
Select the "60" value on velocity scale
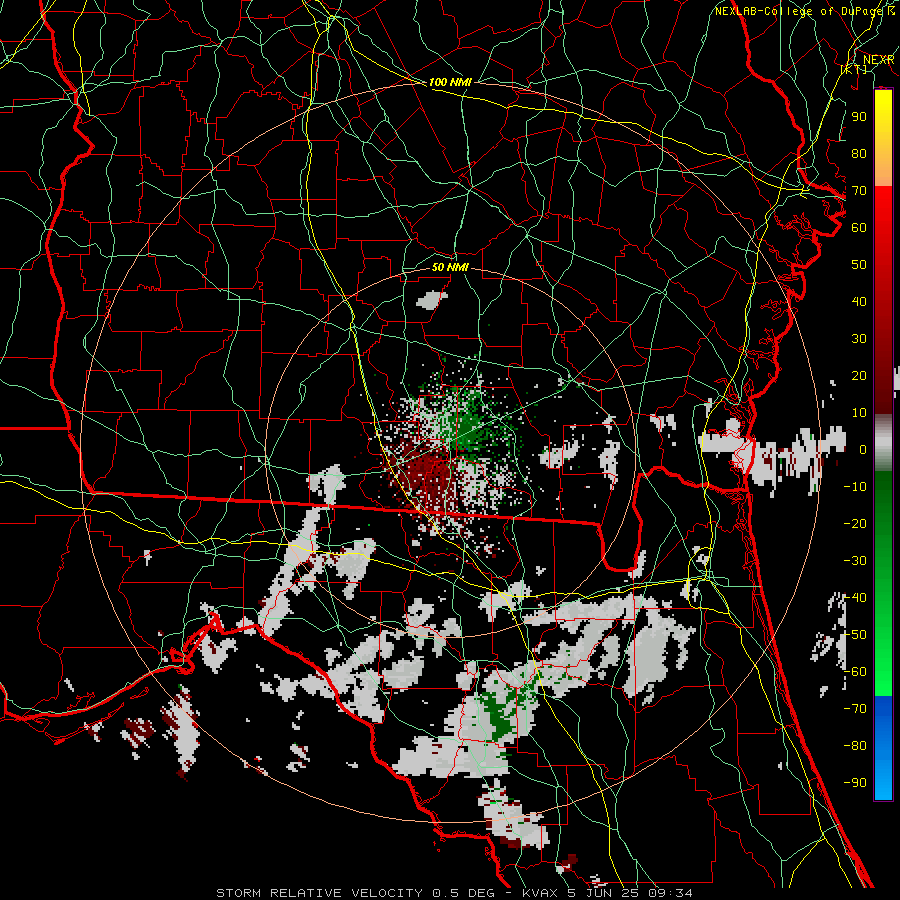[x=859, y=227]
